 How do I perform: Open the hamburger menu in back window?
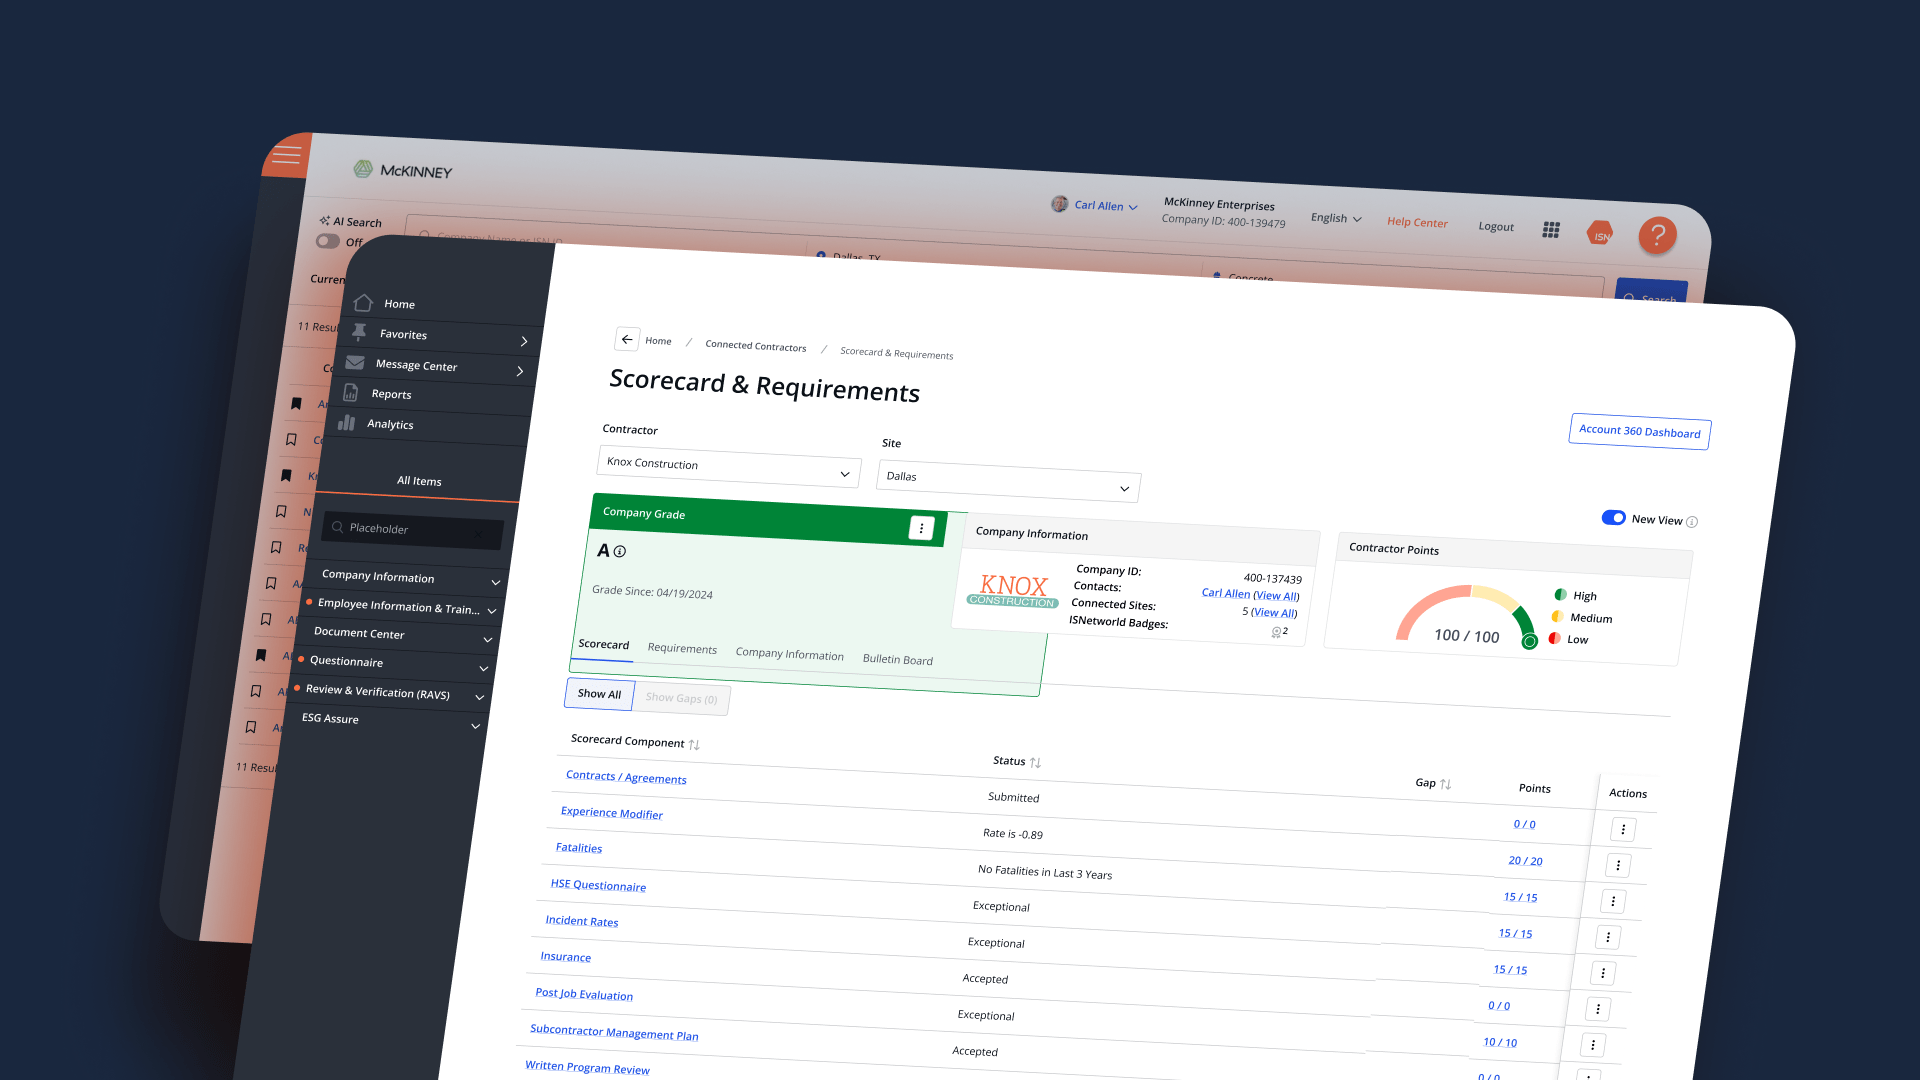point(286,155)
